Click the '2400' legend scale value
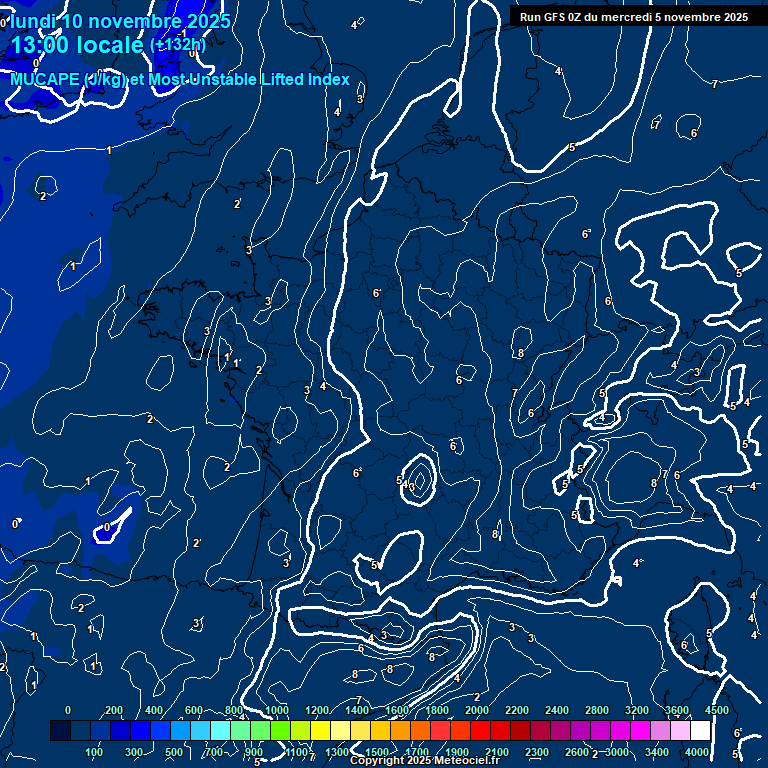Image resolution: width=768 pixels, height=768 pixels. (x=557, y=710)
